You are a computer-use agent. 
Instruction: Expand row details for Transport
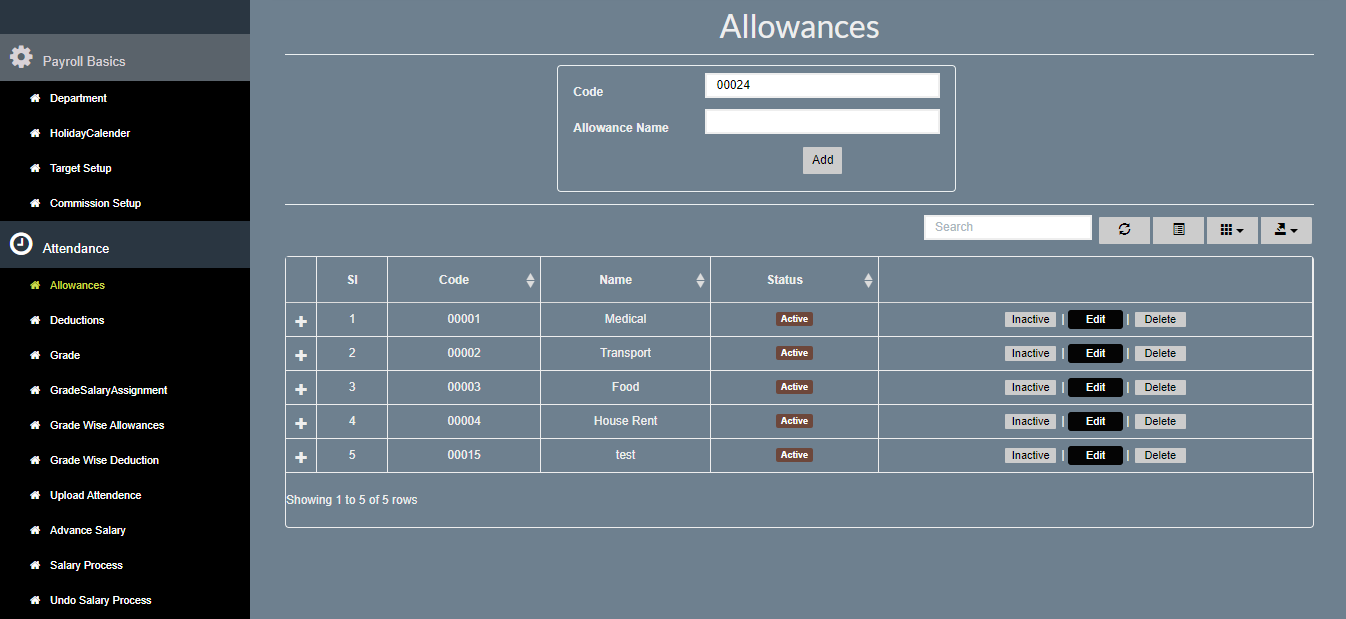[301, 355]
